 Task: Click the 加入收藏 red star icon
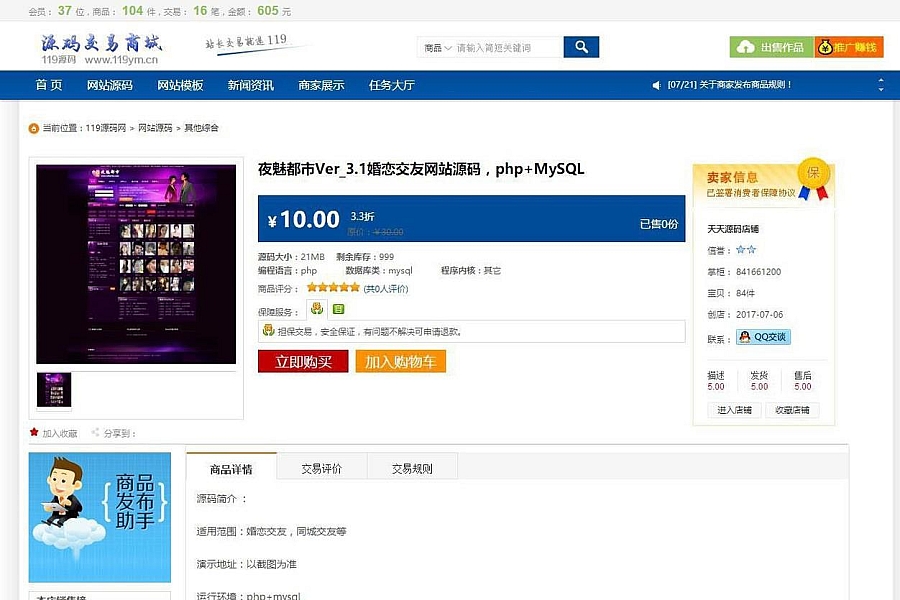click(34, 432)
